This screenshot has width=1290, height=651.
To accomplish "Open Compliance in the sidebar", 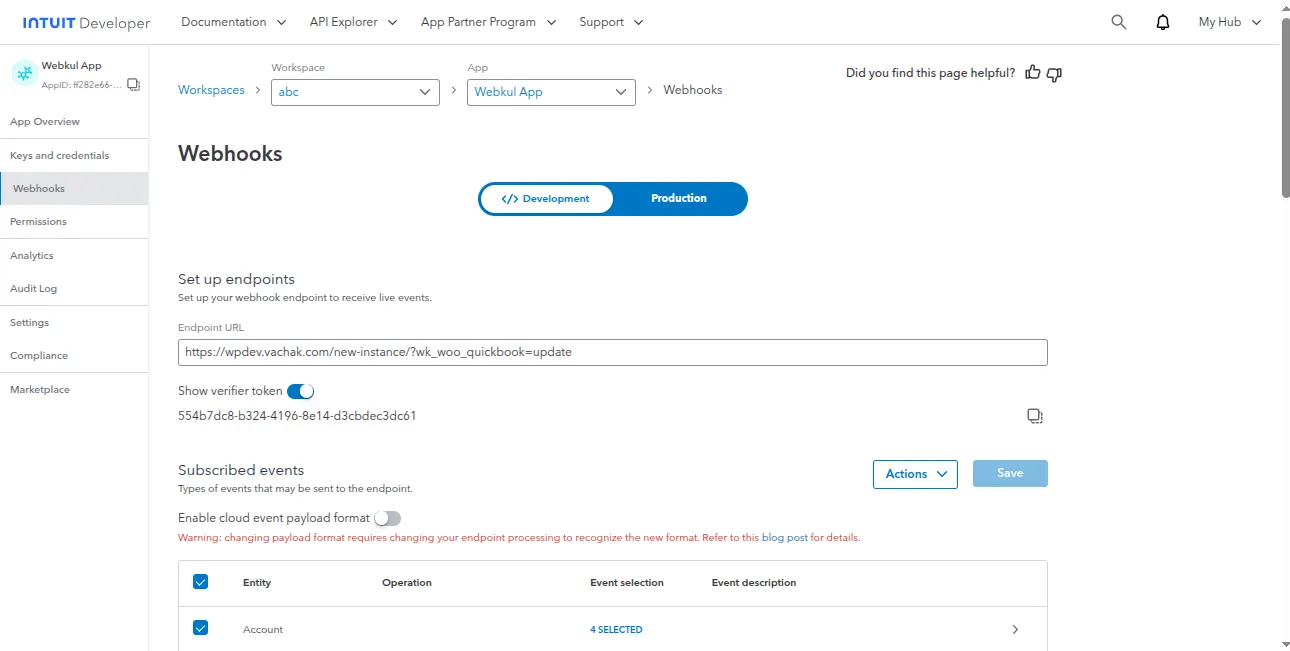I will (x=39, y=356).
